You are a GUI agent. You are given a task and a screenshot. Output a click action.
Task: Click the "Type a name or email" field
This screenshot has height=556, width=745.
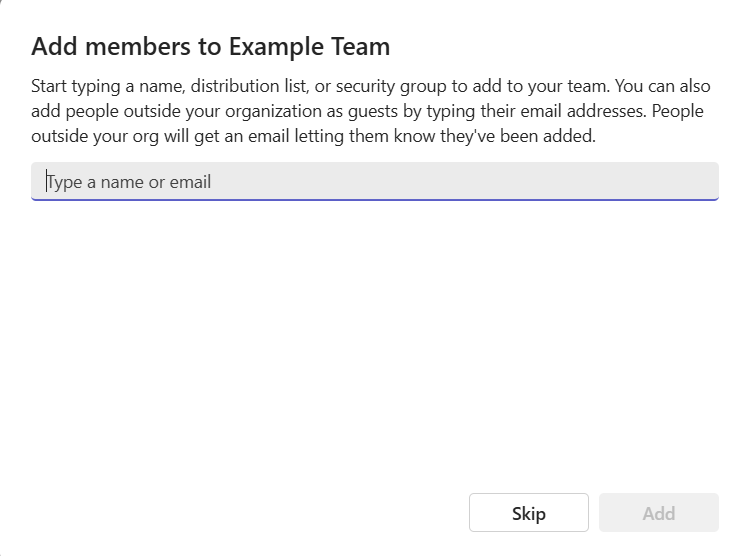click(374, 182)
